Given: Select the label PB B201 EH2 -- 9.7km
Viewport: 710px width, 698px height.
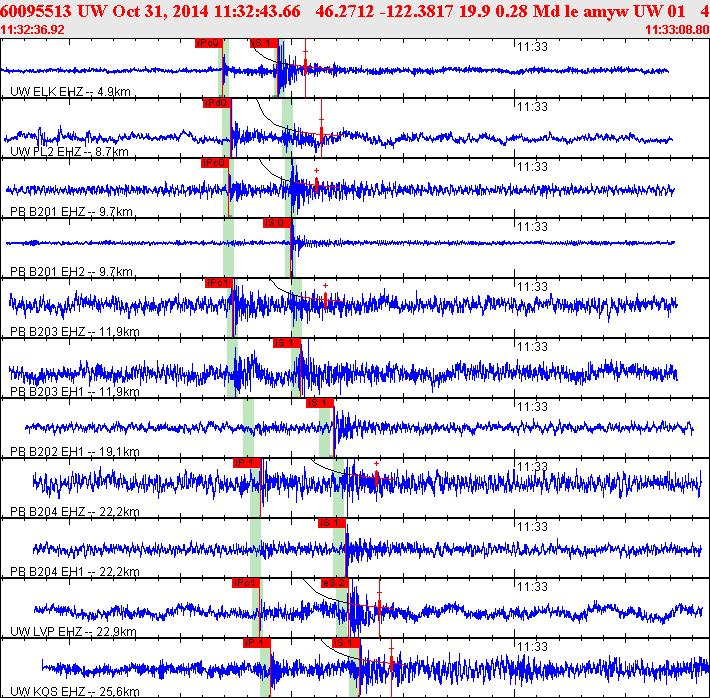Looking at the screenshot, I should [x=71, y=272].
